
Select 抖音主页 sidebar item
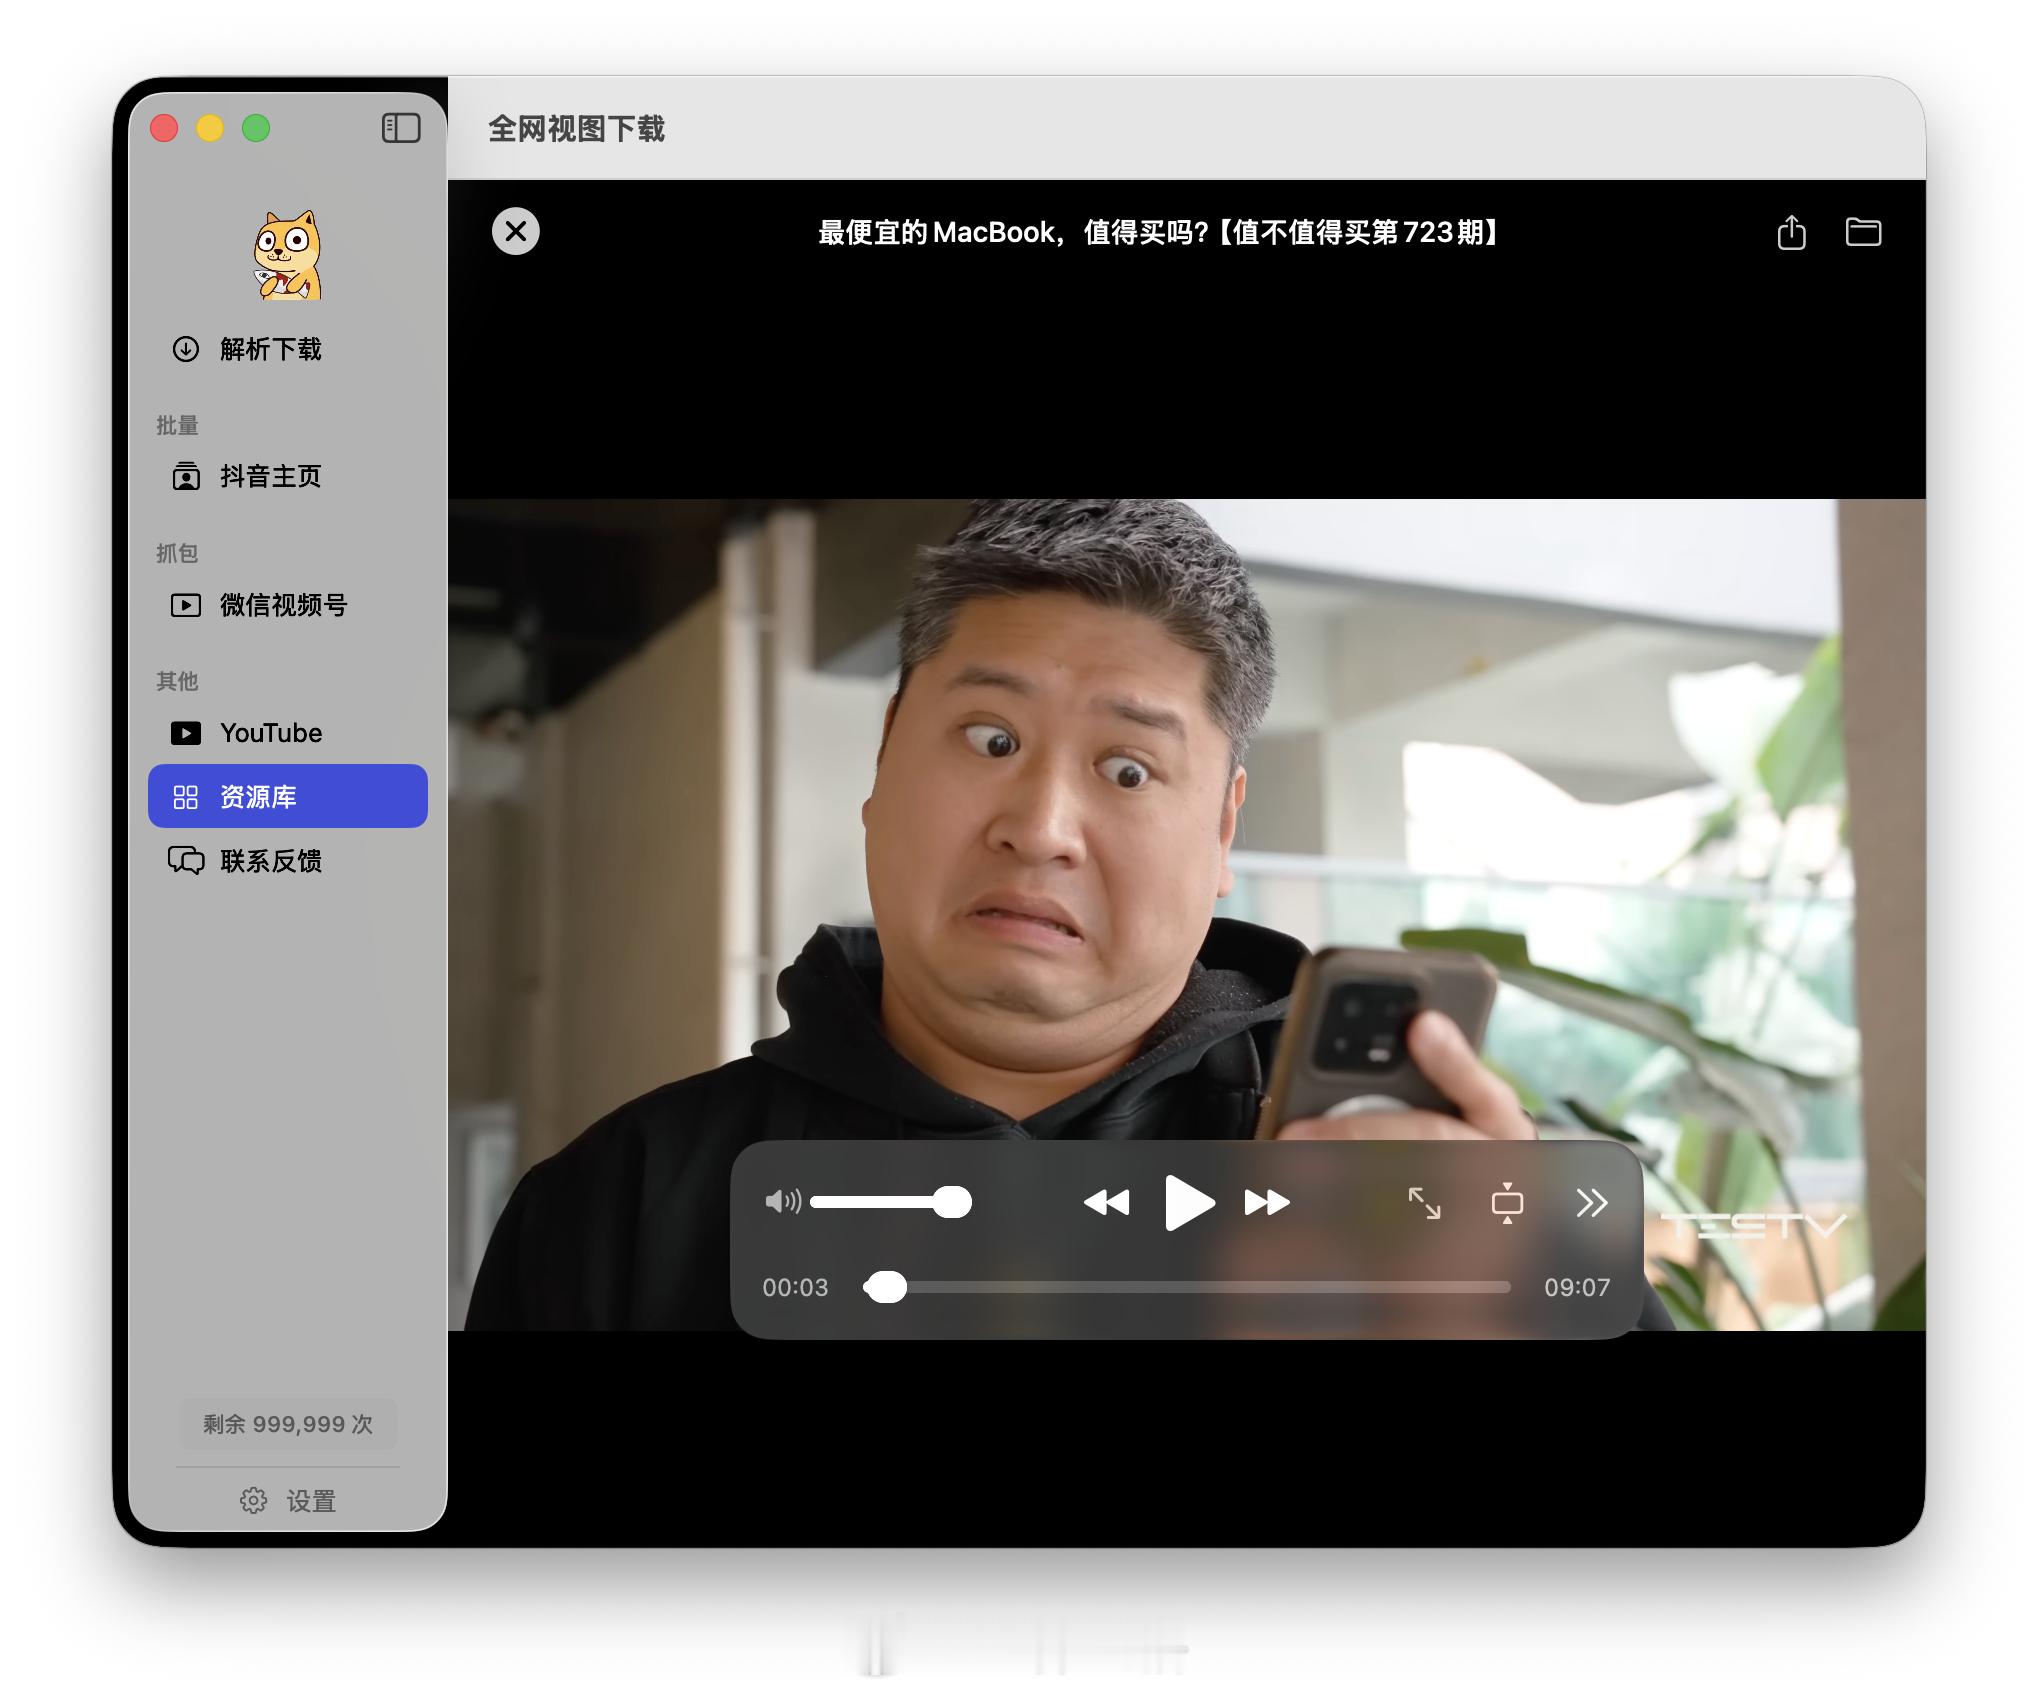pyautogui.click(x=270, y=476)
